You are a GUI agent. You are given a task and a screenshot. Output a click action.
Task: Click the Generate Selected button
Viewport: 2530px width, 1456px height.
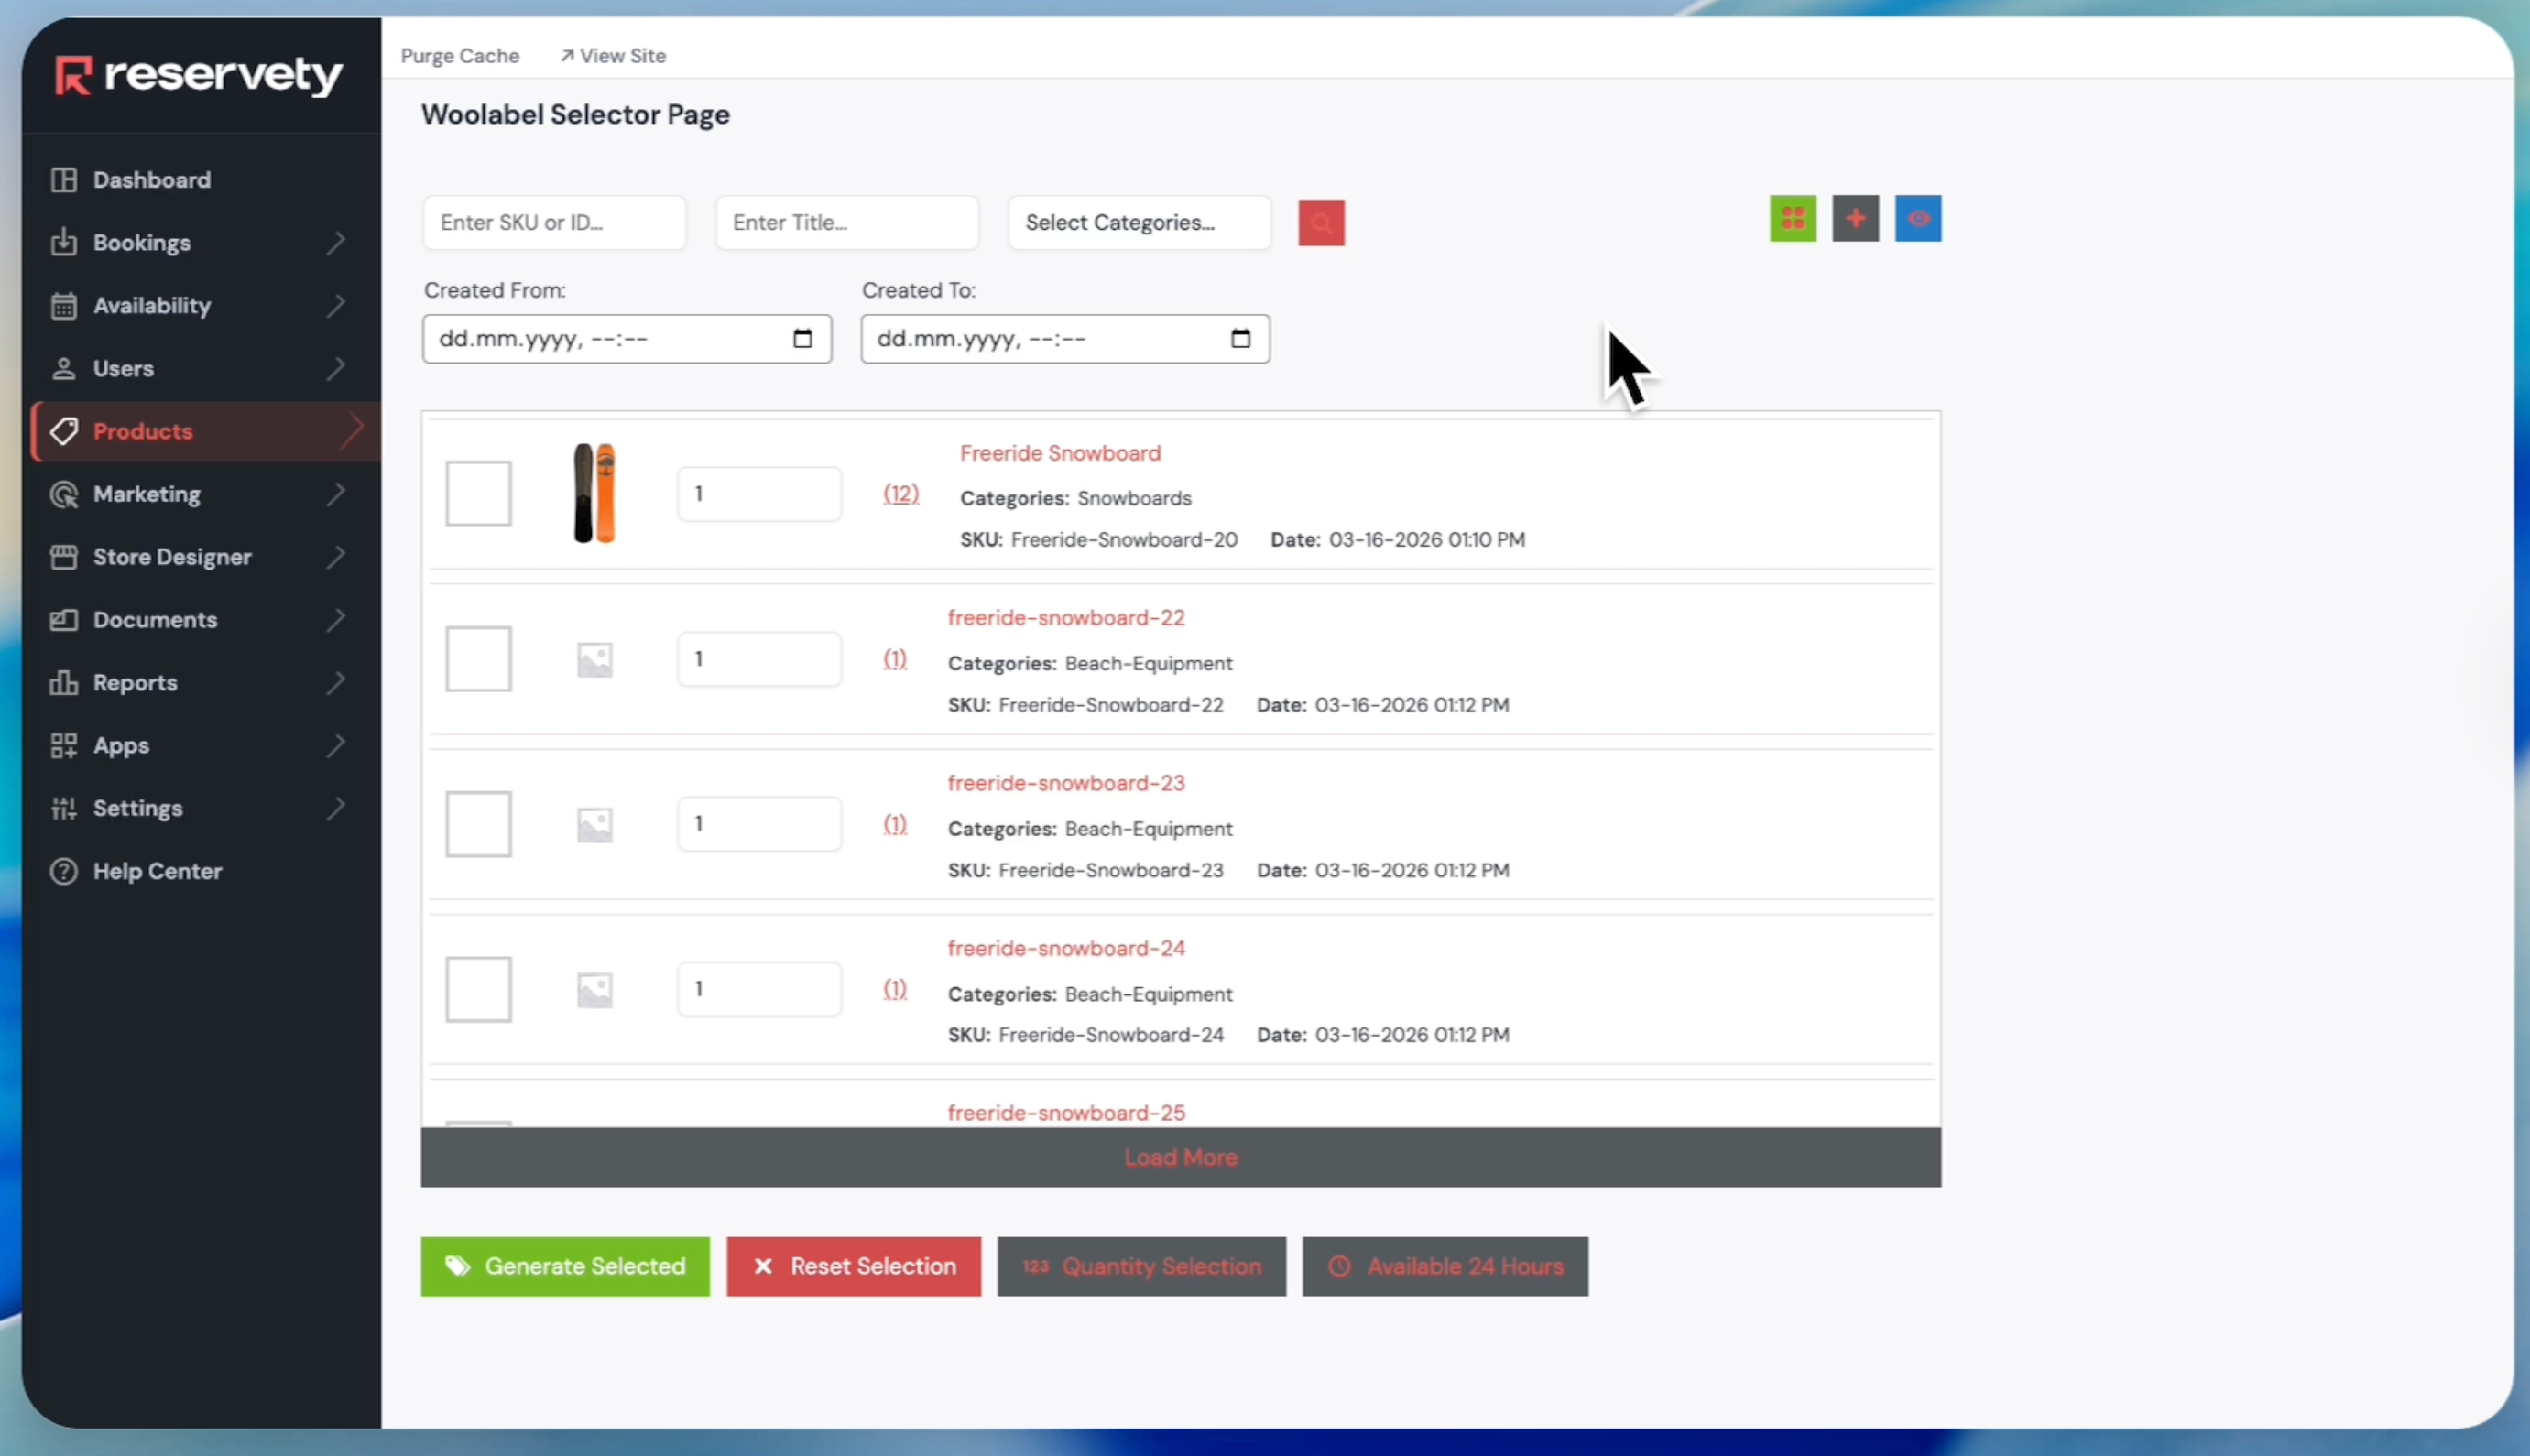point(565,1266)
